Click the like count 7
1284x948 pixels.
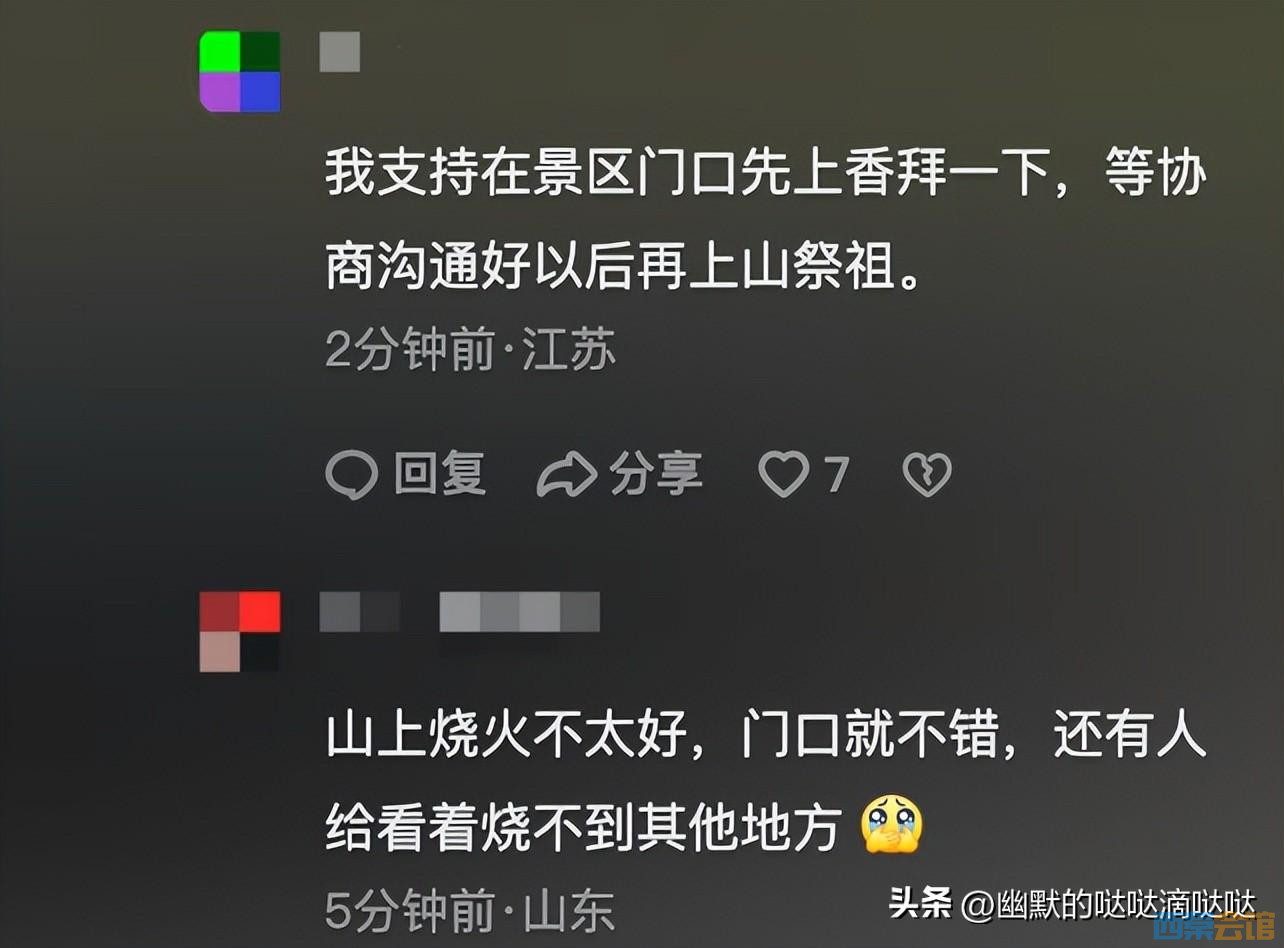[x=836, y=475]
